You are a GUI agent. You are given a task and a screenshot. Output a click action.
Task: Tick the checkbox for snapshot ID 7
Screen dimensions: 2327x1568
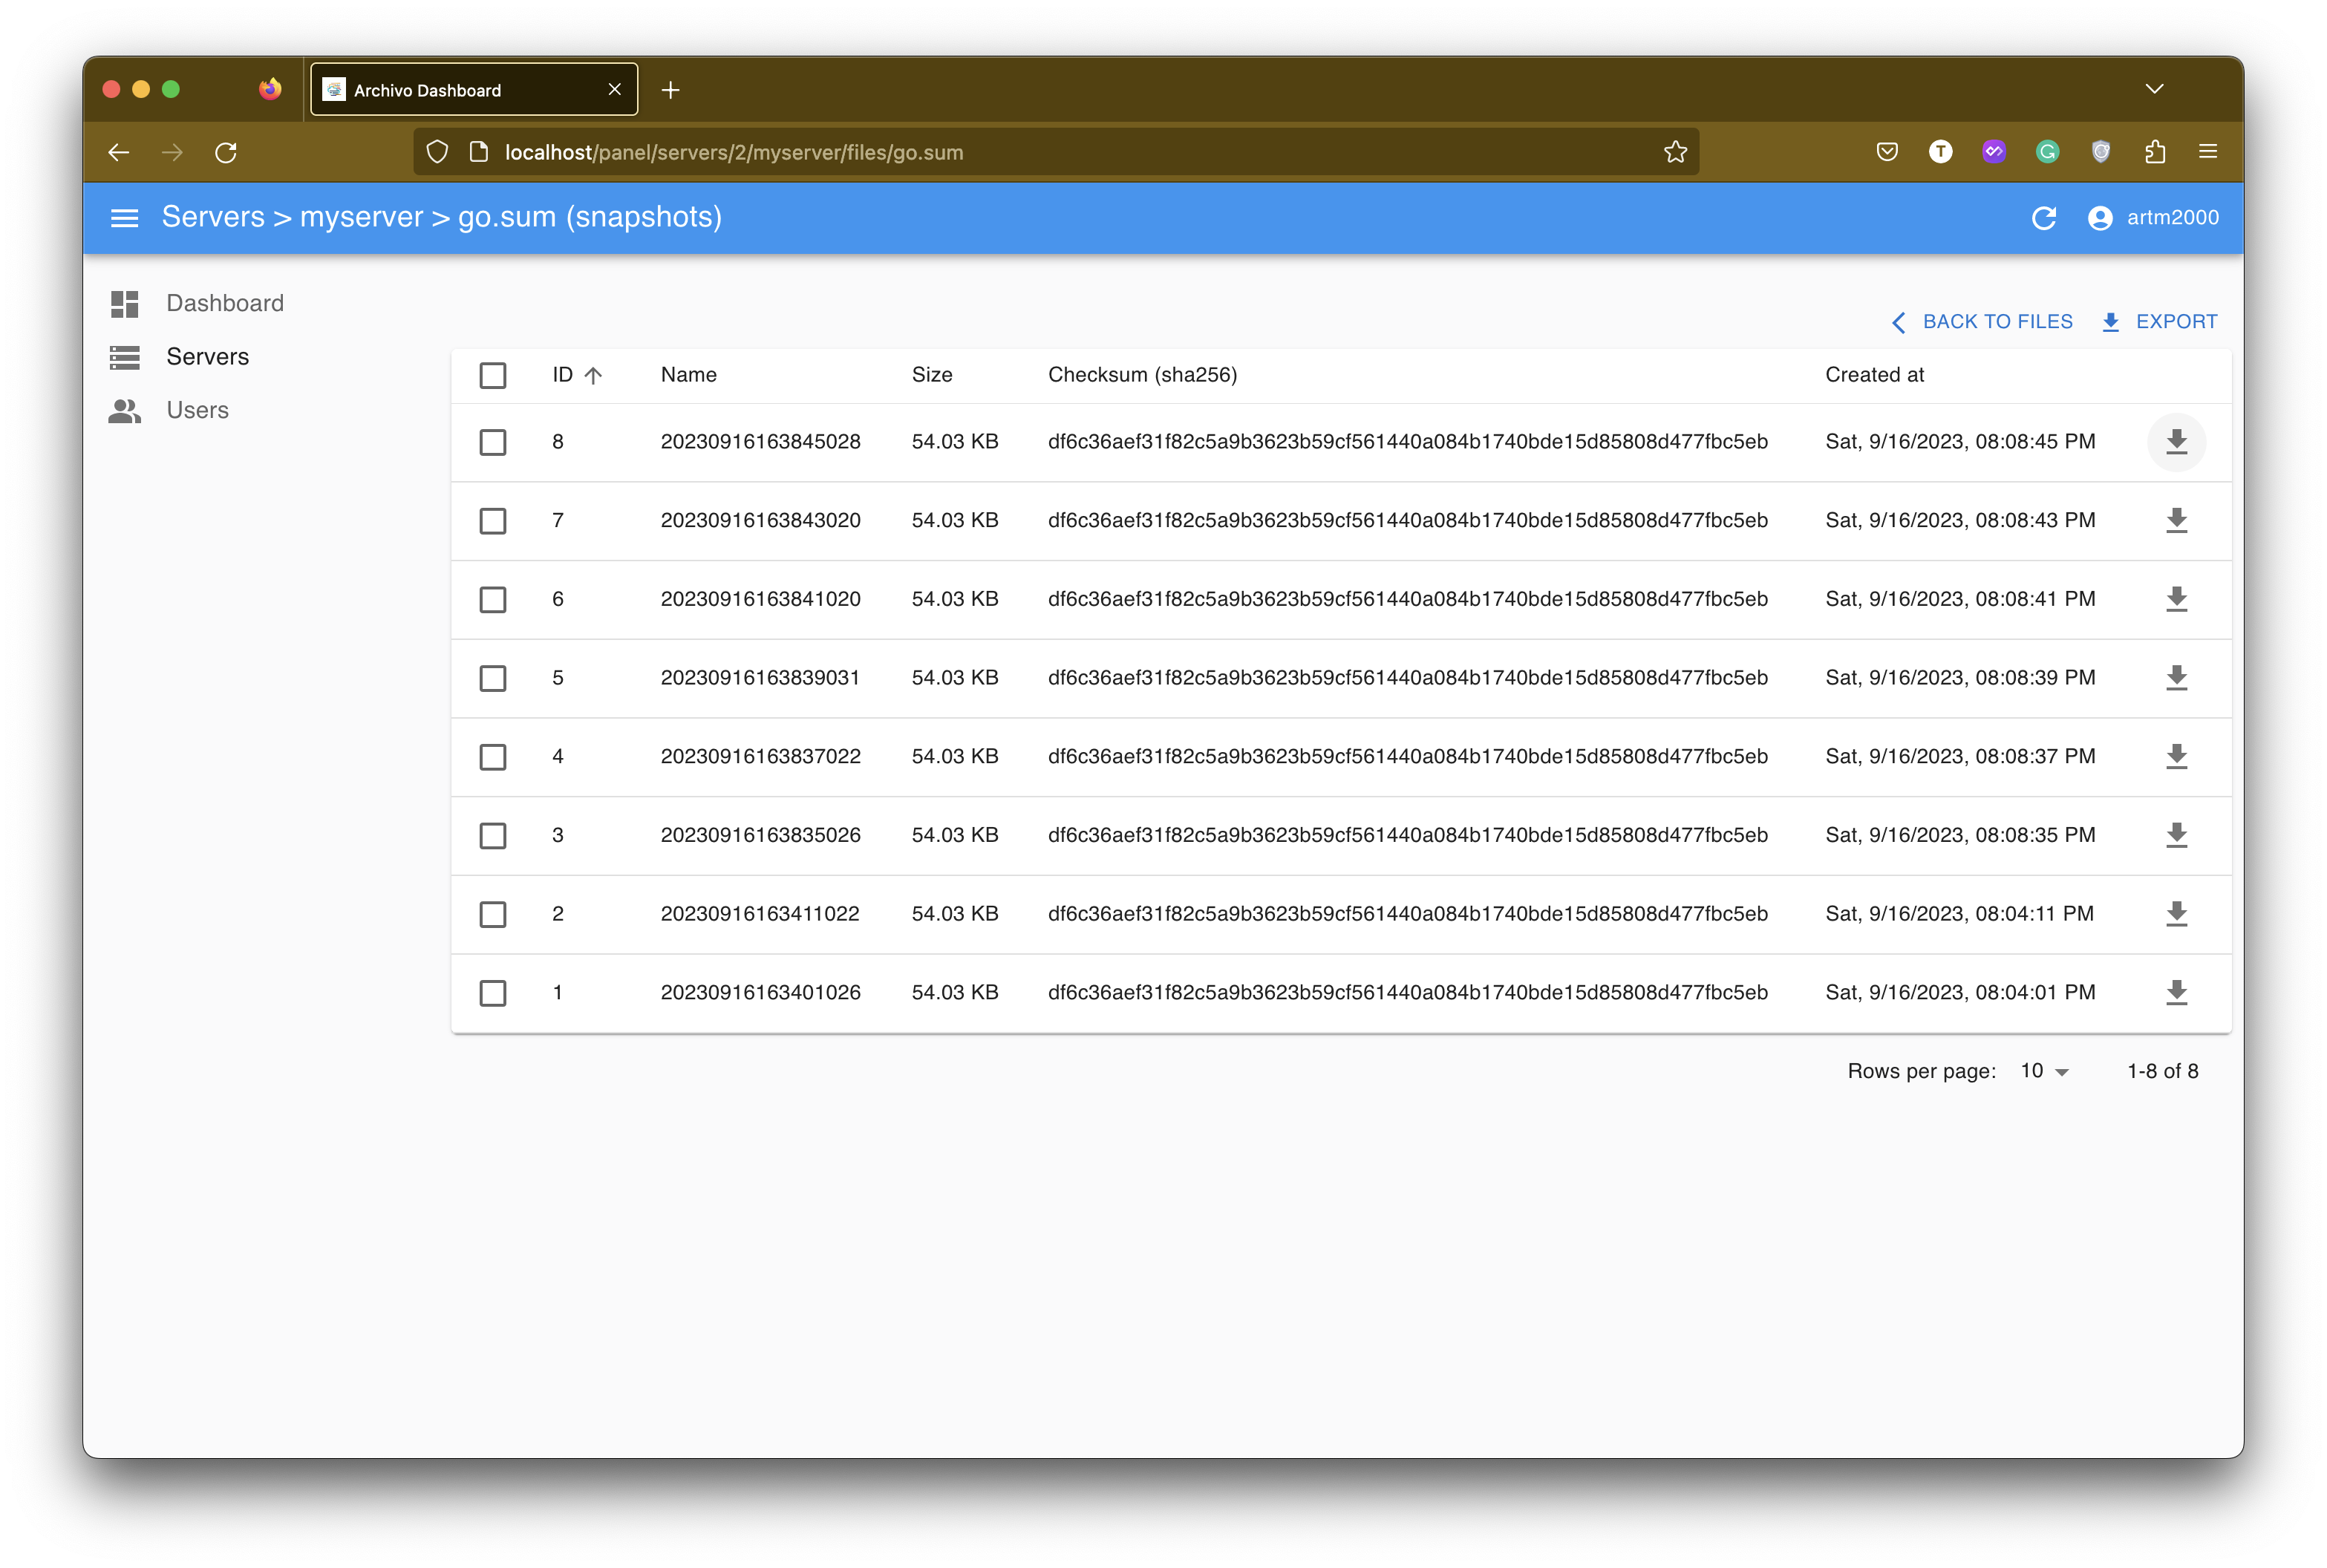coord(493,521)
